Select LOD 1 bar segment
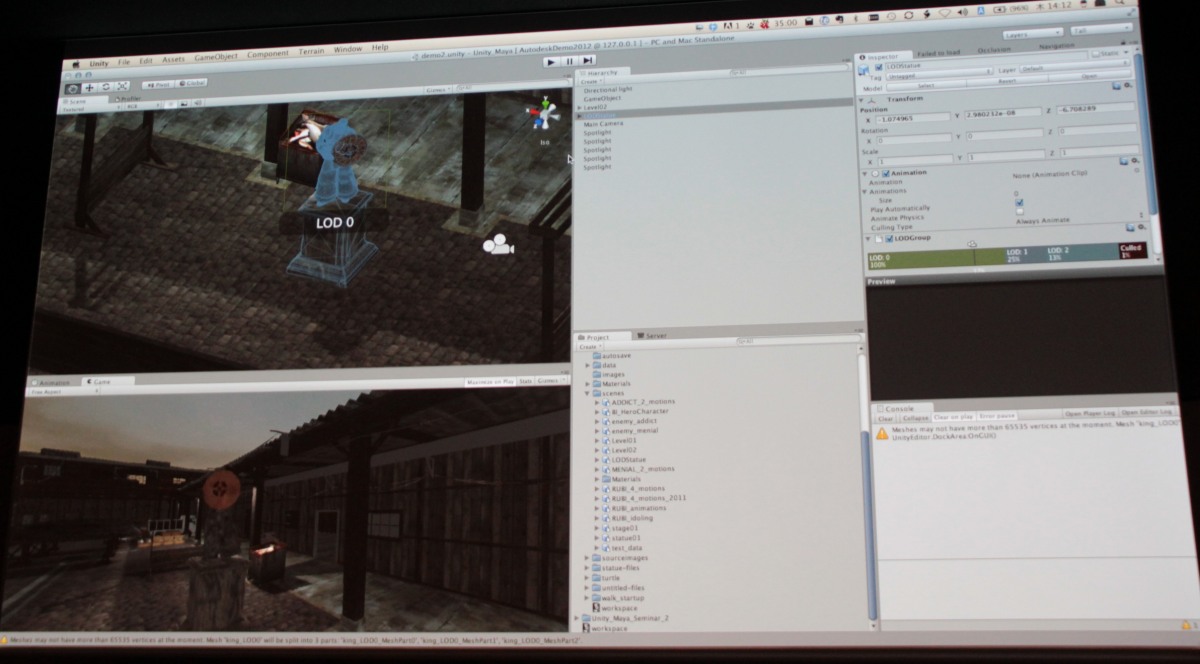This screenshot has height=664, width=1200. click(1024, 256)
